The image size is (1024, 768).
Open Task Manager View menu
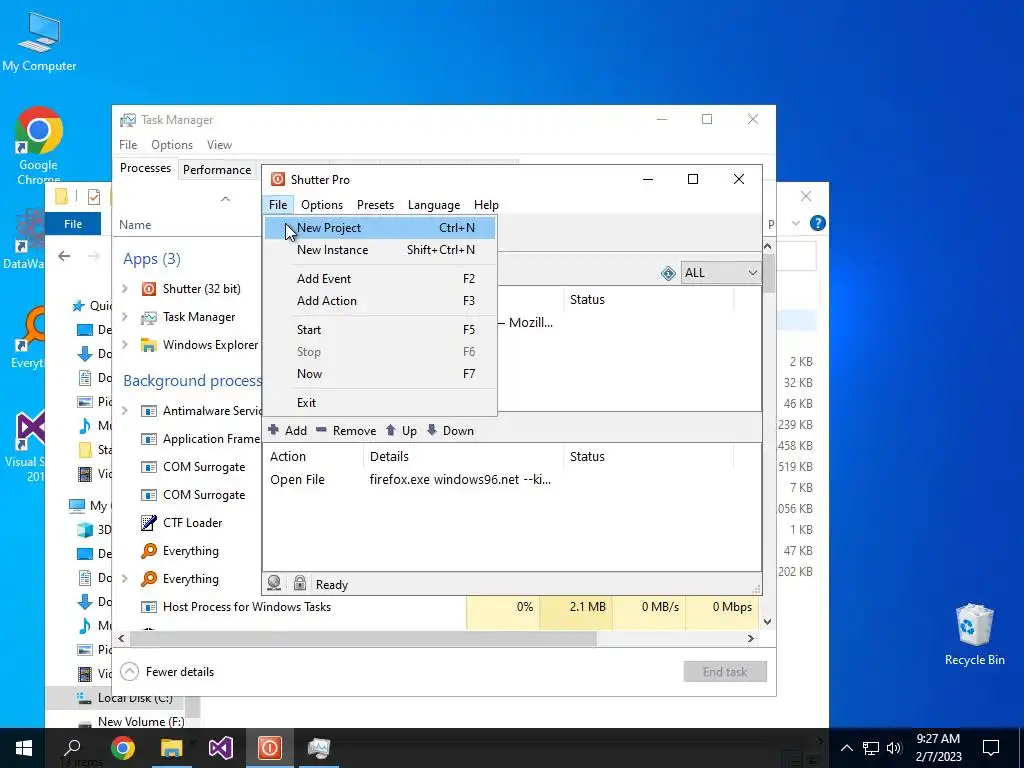[219, 145]
